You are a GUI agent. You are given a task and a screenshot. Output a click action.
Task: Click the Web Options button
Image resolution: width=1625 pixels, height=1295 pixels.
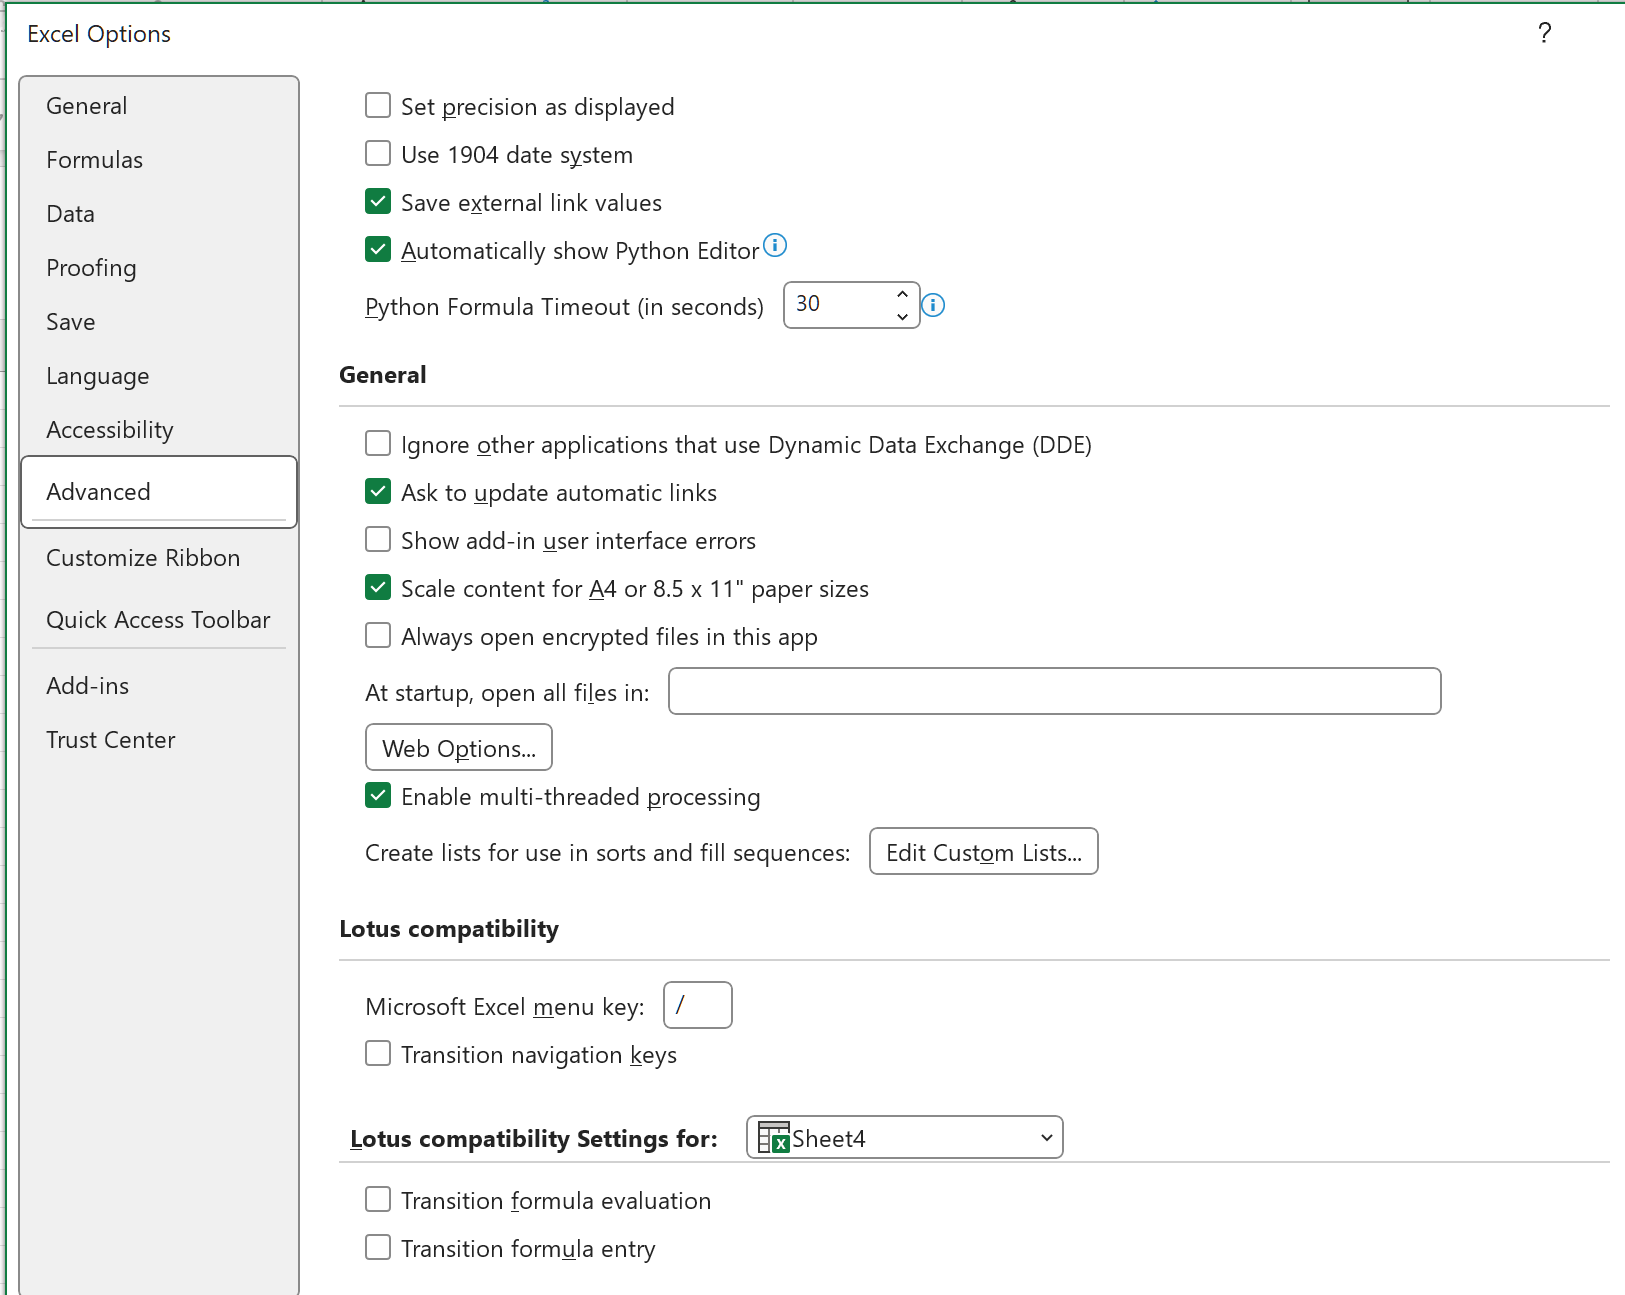[x=459, y=748]
